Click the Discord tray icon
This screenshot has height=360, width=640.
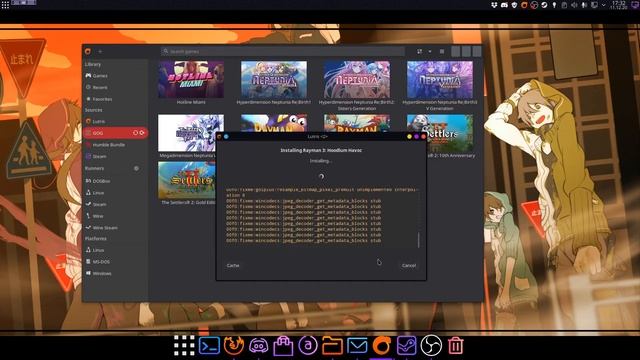[504, 5]
